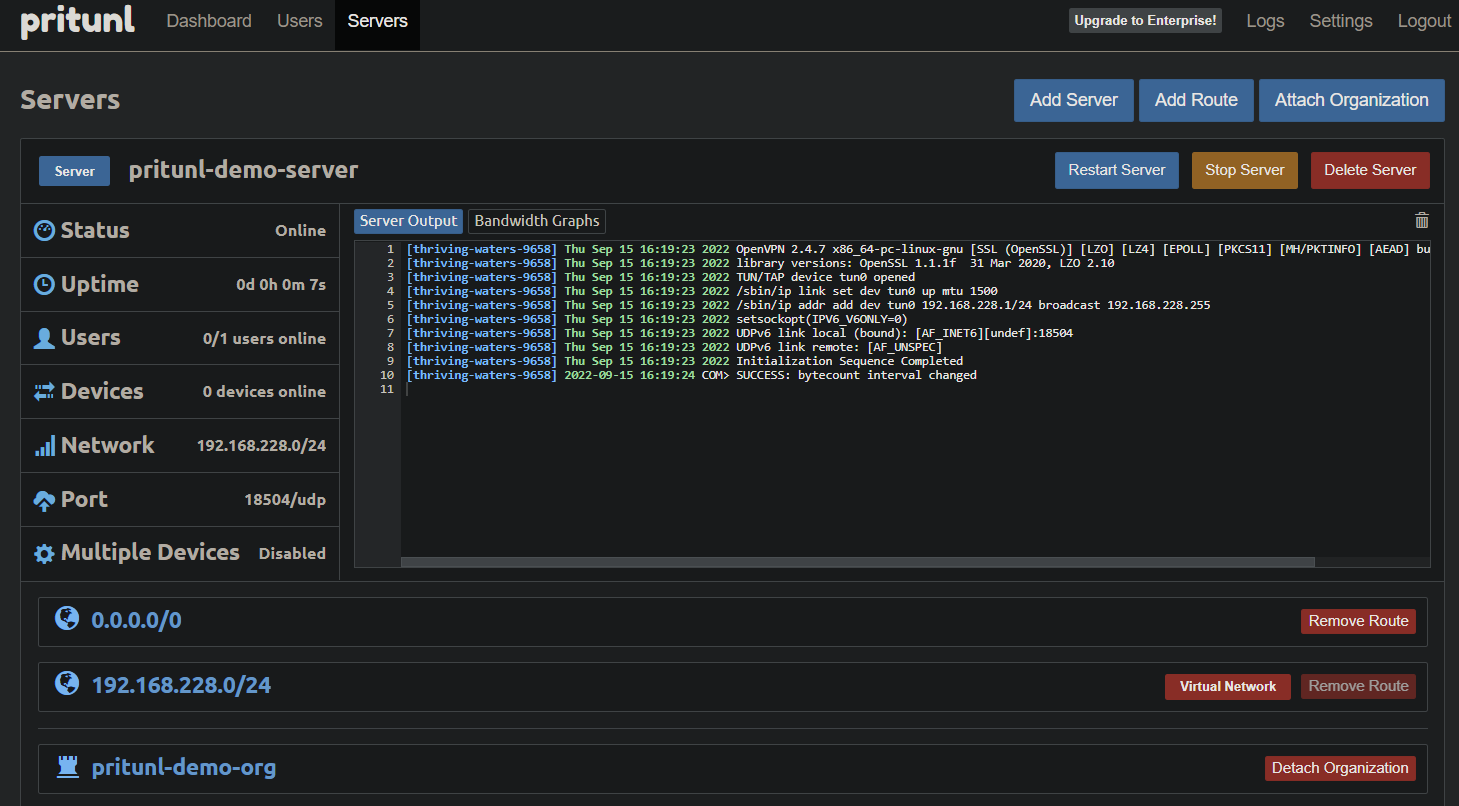Click Upgrade to Enterprise button
This screenshot has width=1459, height=806.
click(x=1145, y=21)
